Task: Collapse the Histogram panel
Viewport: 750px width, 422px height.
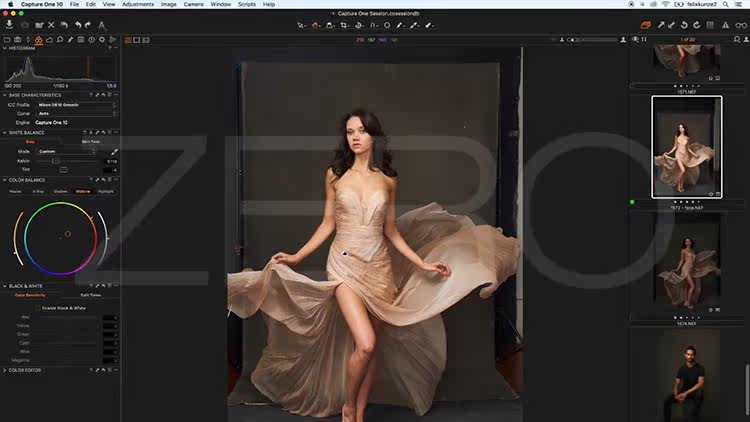Action: point(5,48)
